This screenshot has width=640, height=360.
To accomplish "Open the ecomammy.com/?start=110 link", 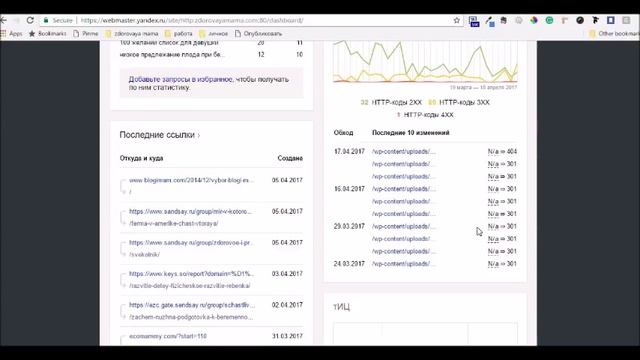I will 168,336.
